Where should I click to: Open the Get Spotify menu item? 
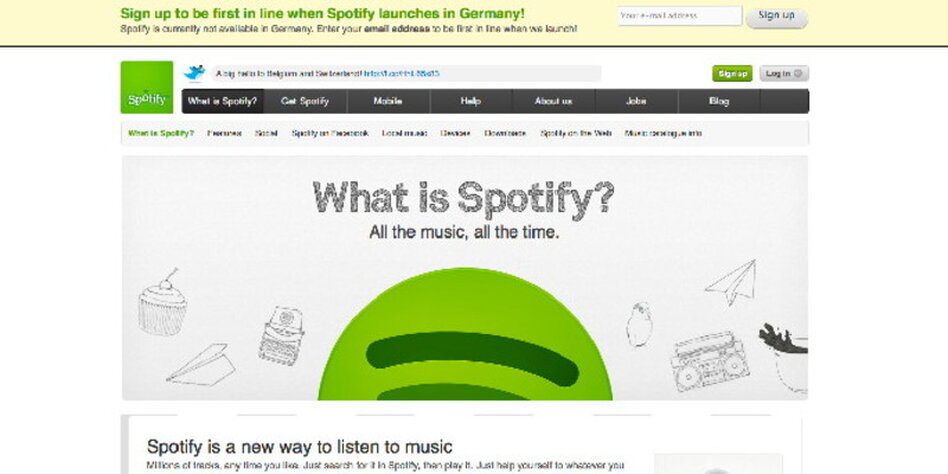pyautogui.click(x=305, y=102)
